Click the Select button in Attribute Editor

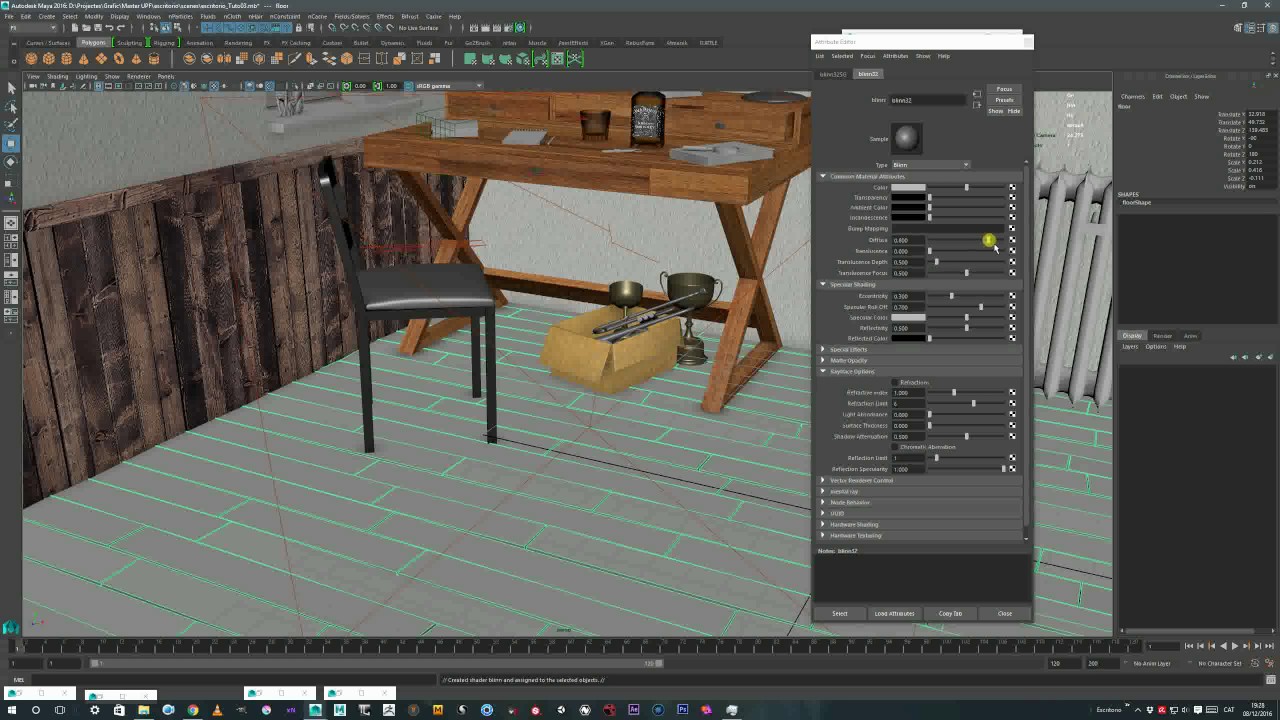tap(840, 613)
